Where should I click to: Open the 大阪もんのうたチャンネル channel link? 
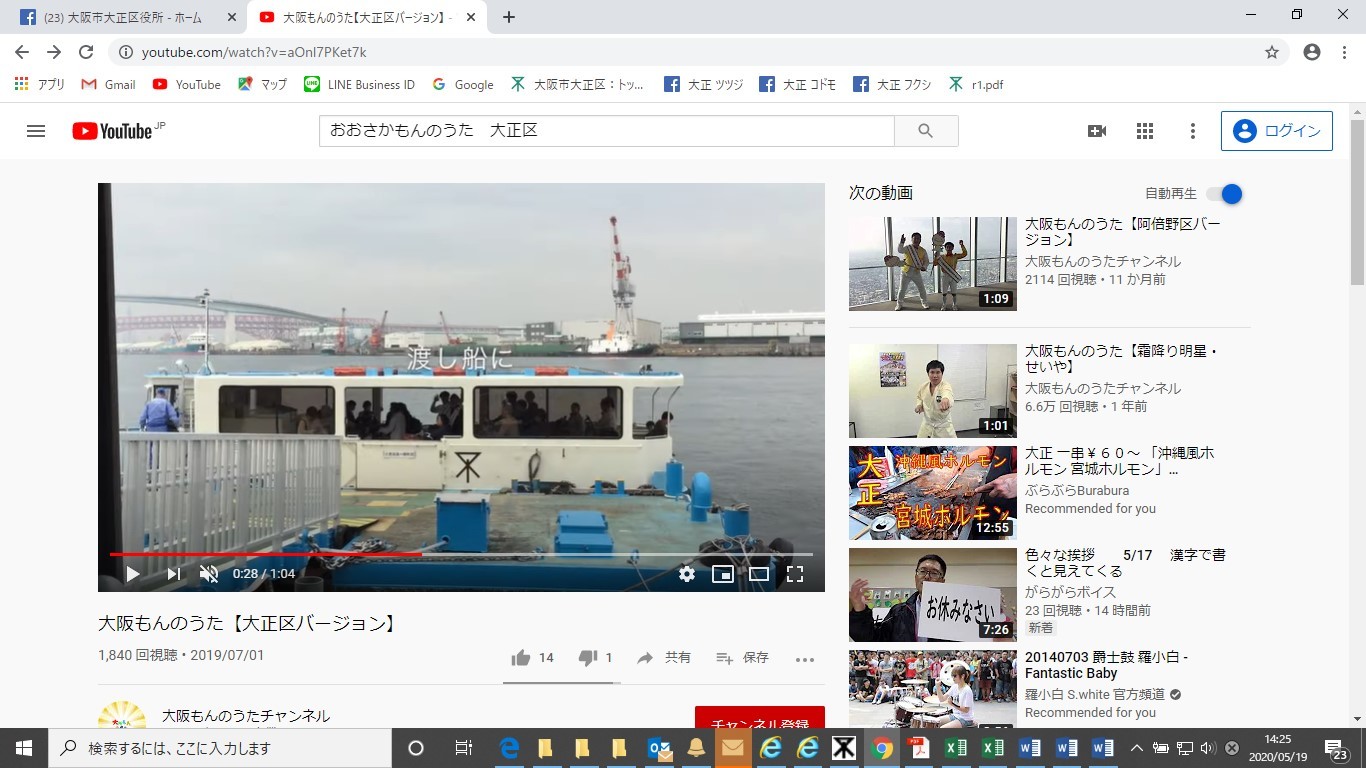pos(243,715)
